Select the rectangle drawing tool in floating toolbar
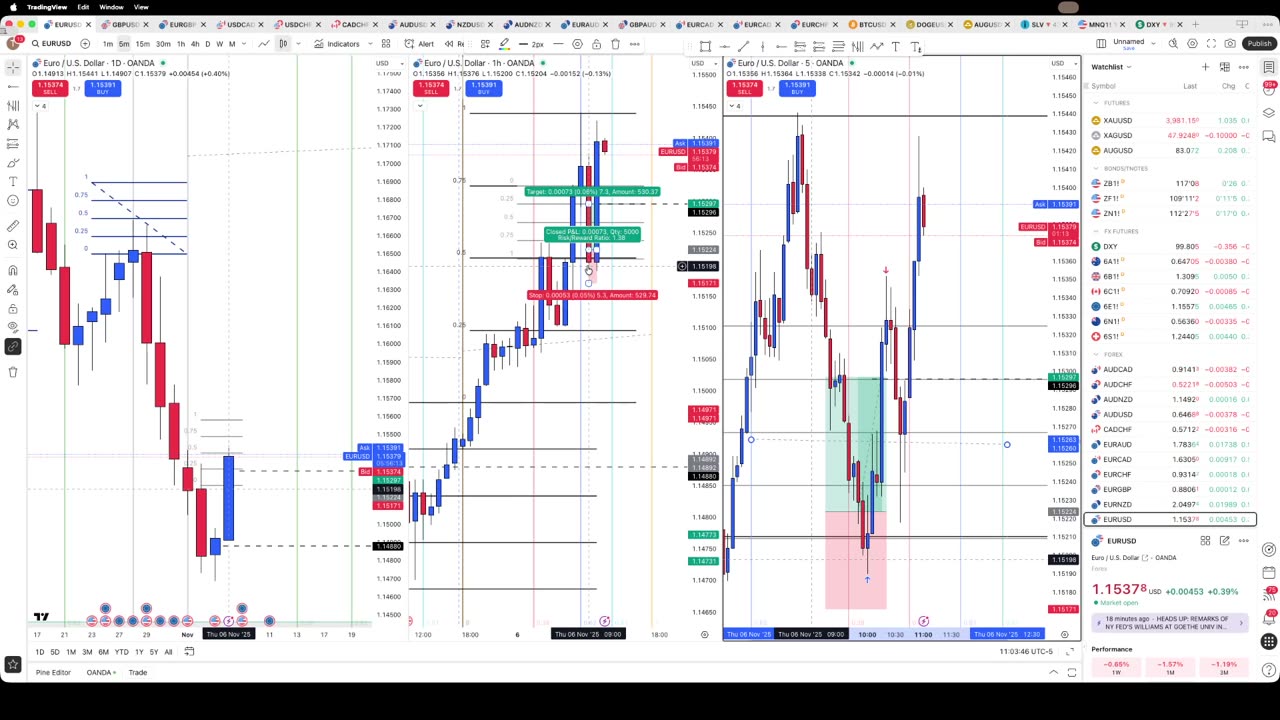The height and width of the screenshot is (720, 1280). [x=705, y=46]
